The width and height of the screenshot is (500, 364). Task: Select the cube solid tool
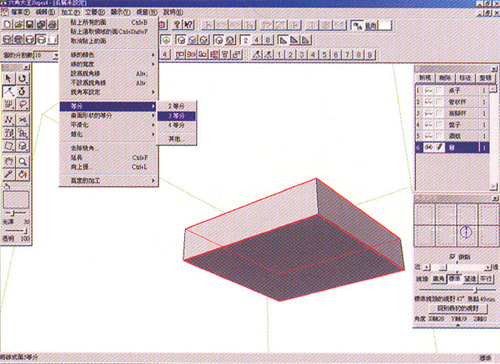click(22, 146)
